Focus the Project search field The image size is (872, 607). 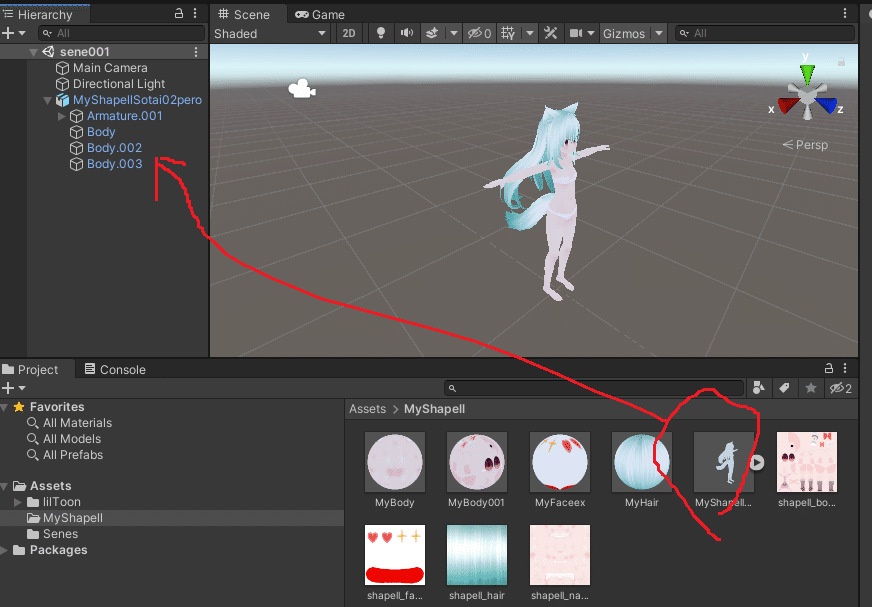click(594, 388)
